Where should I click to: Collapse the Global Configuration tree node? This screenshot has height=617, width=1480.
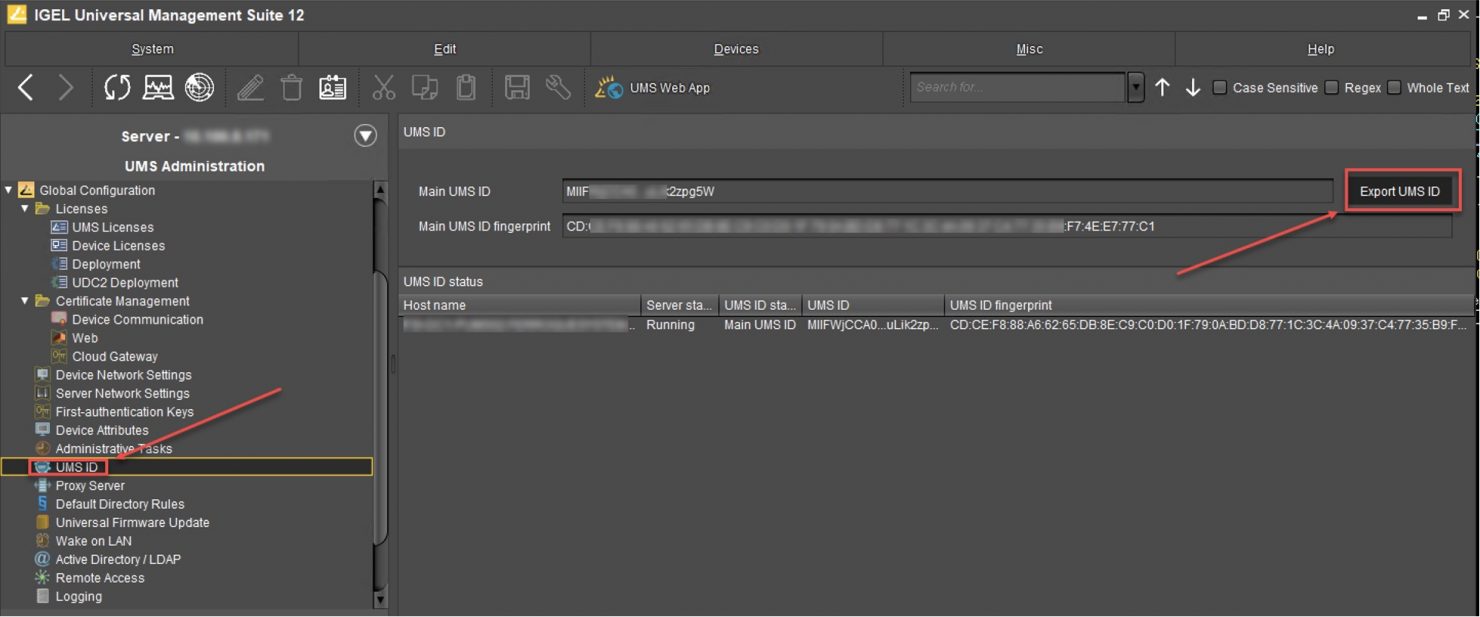tap(9, 190)
